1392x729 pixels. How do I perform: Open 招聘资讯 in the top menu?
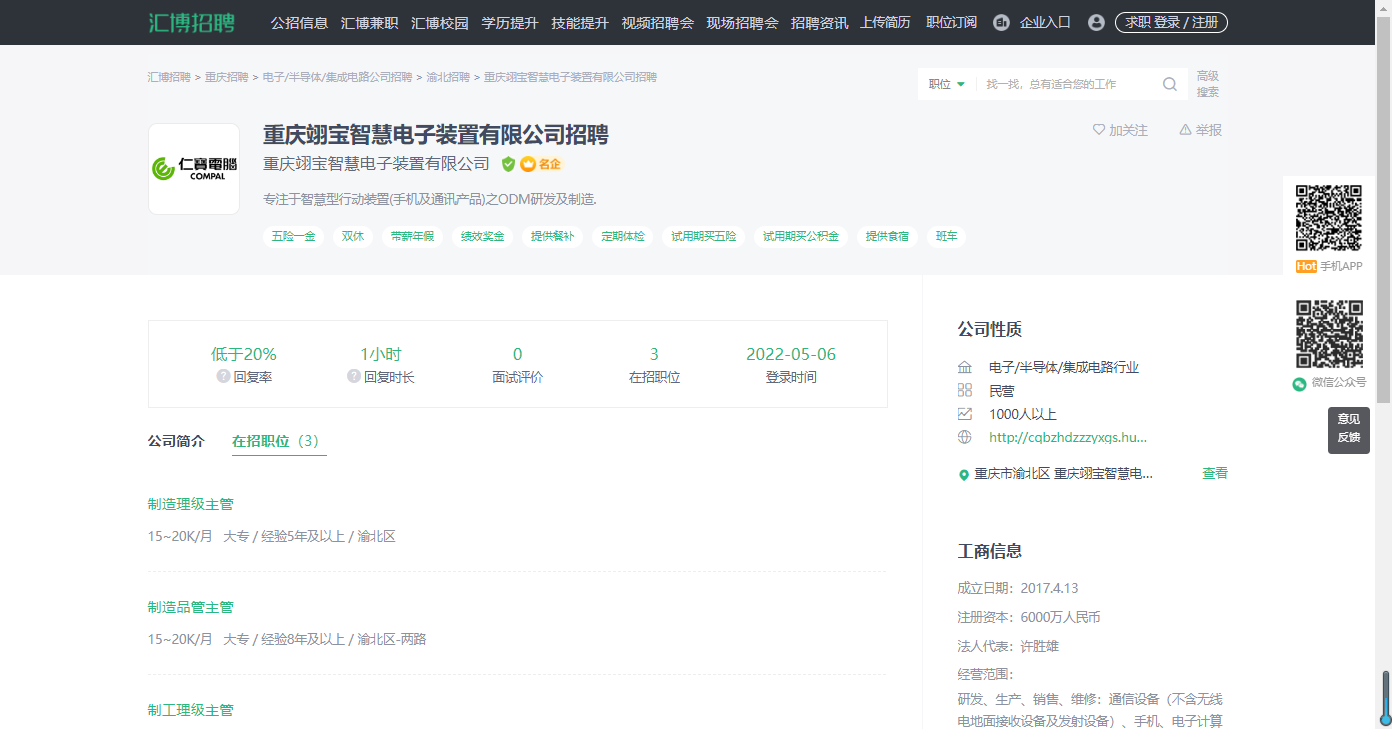pyautogui.click(x=819, y=22)
